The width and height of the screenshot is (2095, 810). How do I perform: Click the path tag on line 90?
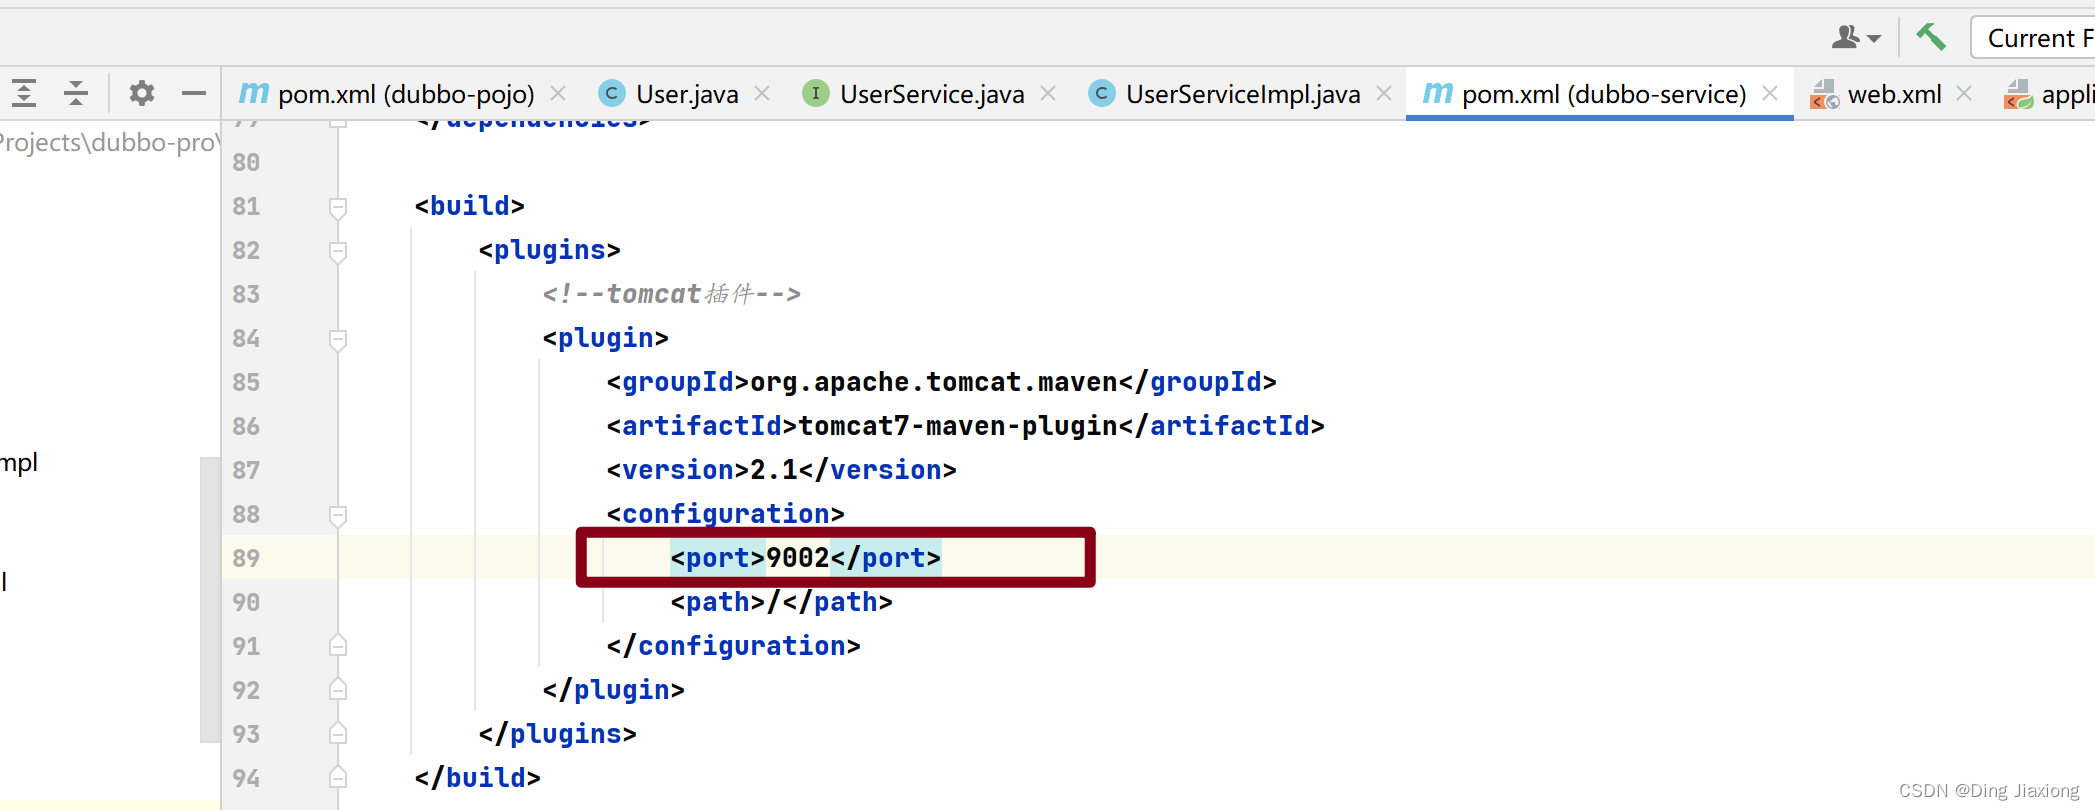coord(782,602)
